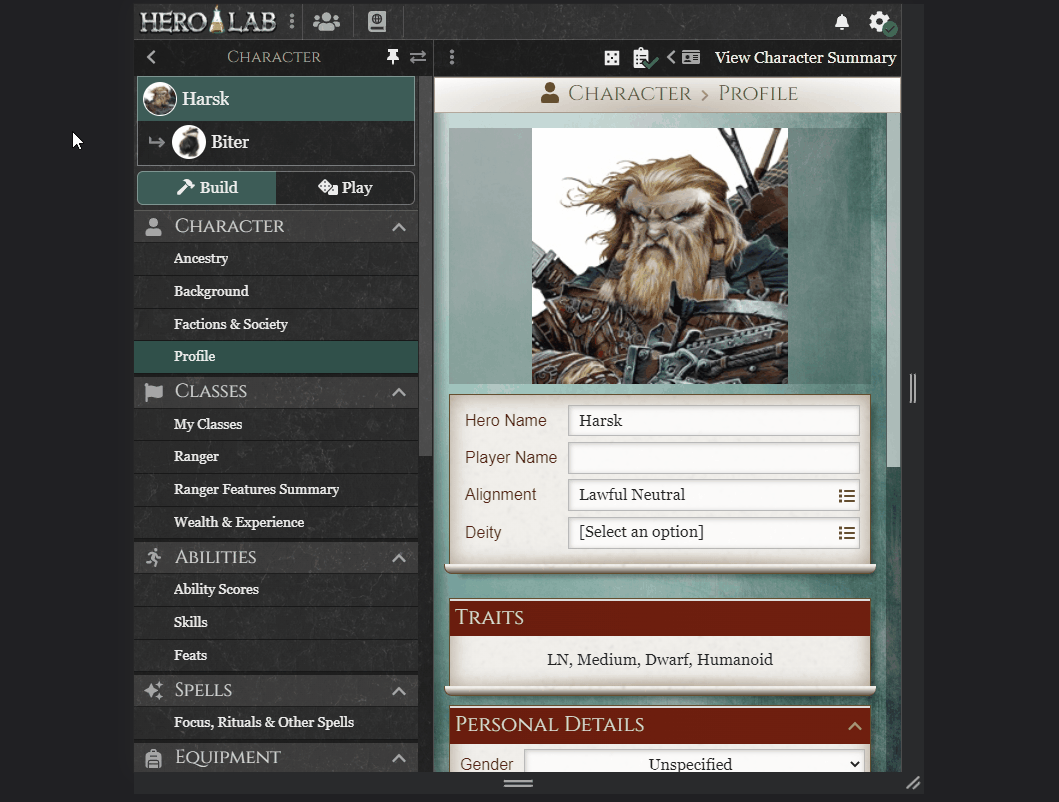Open the Gender dropdown
This screenshot has height=802, width=1059.
point(694,763)
